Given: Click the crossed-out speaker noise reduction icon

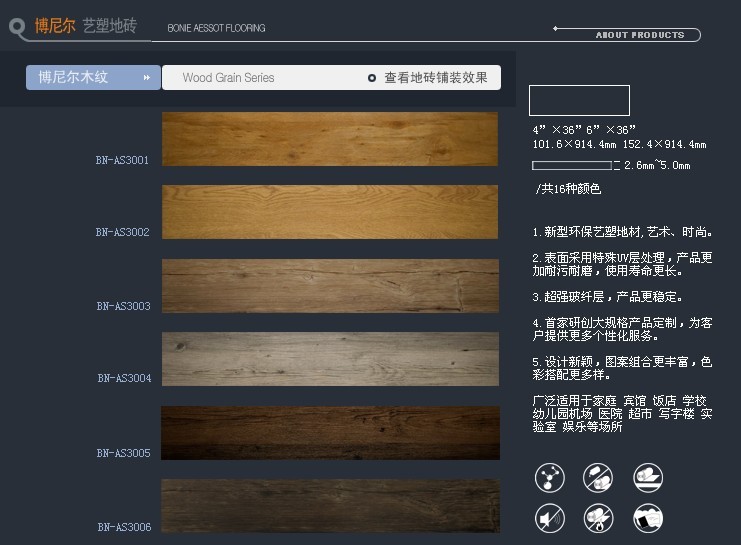Looking at the screenshot, I should click(x=549, y=518).
